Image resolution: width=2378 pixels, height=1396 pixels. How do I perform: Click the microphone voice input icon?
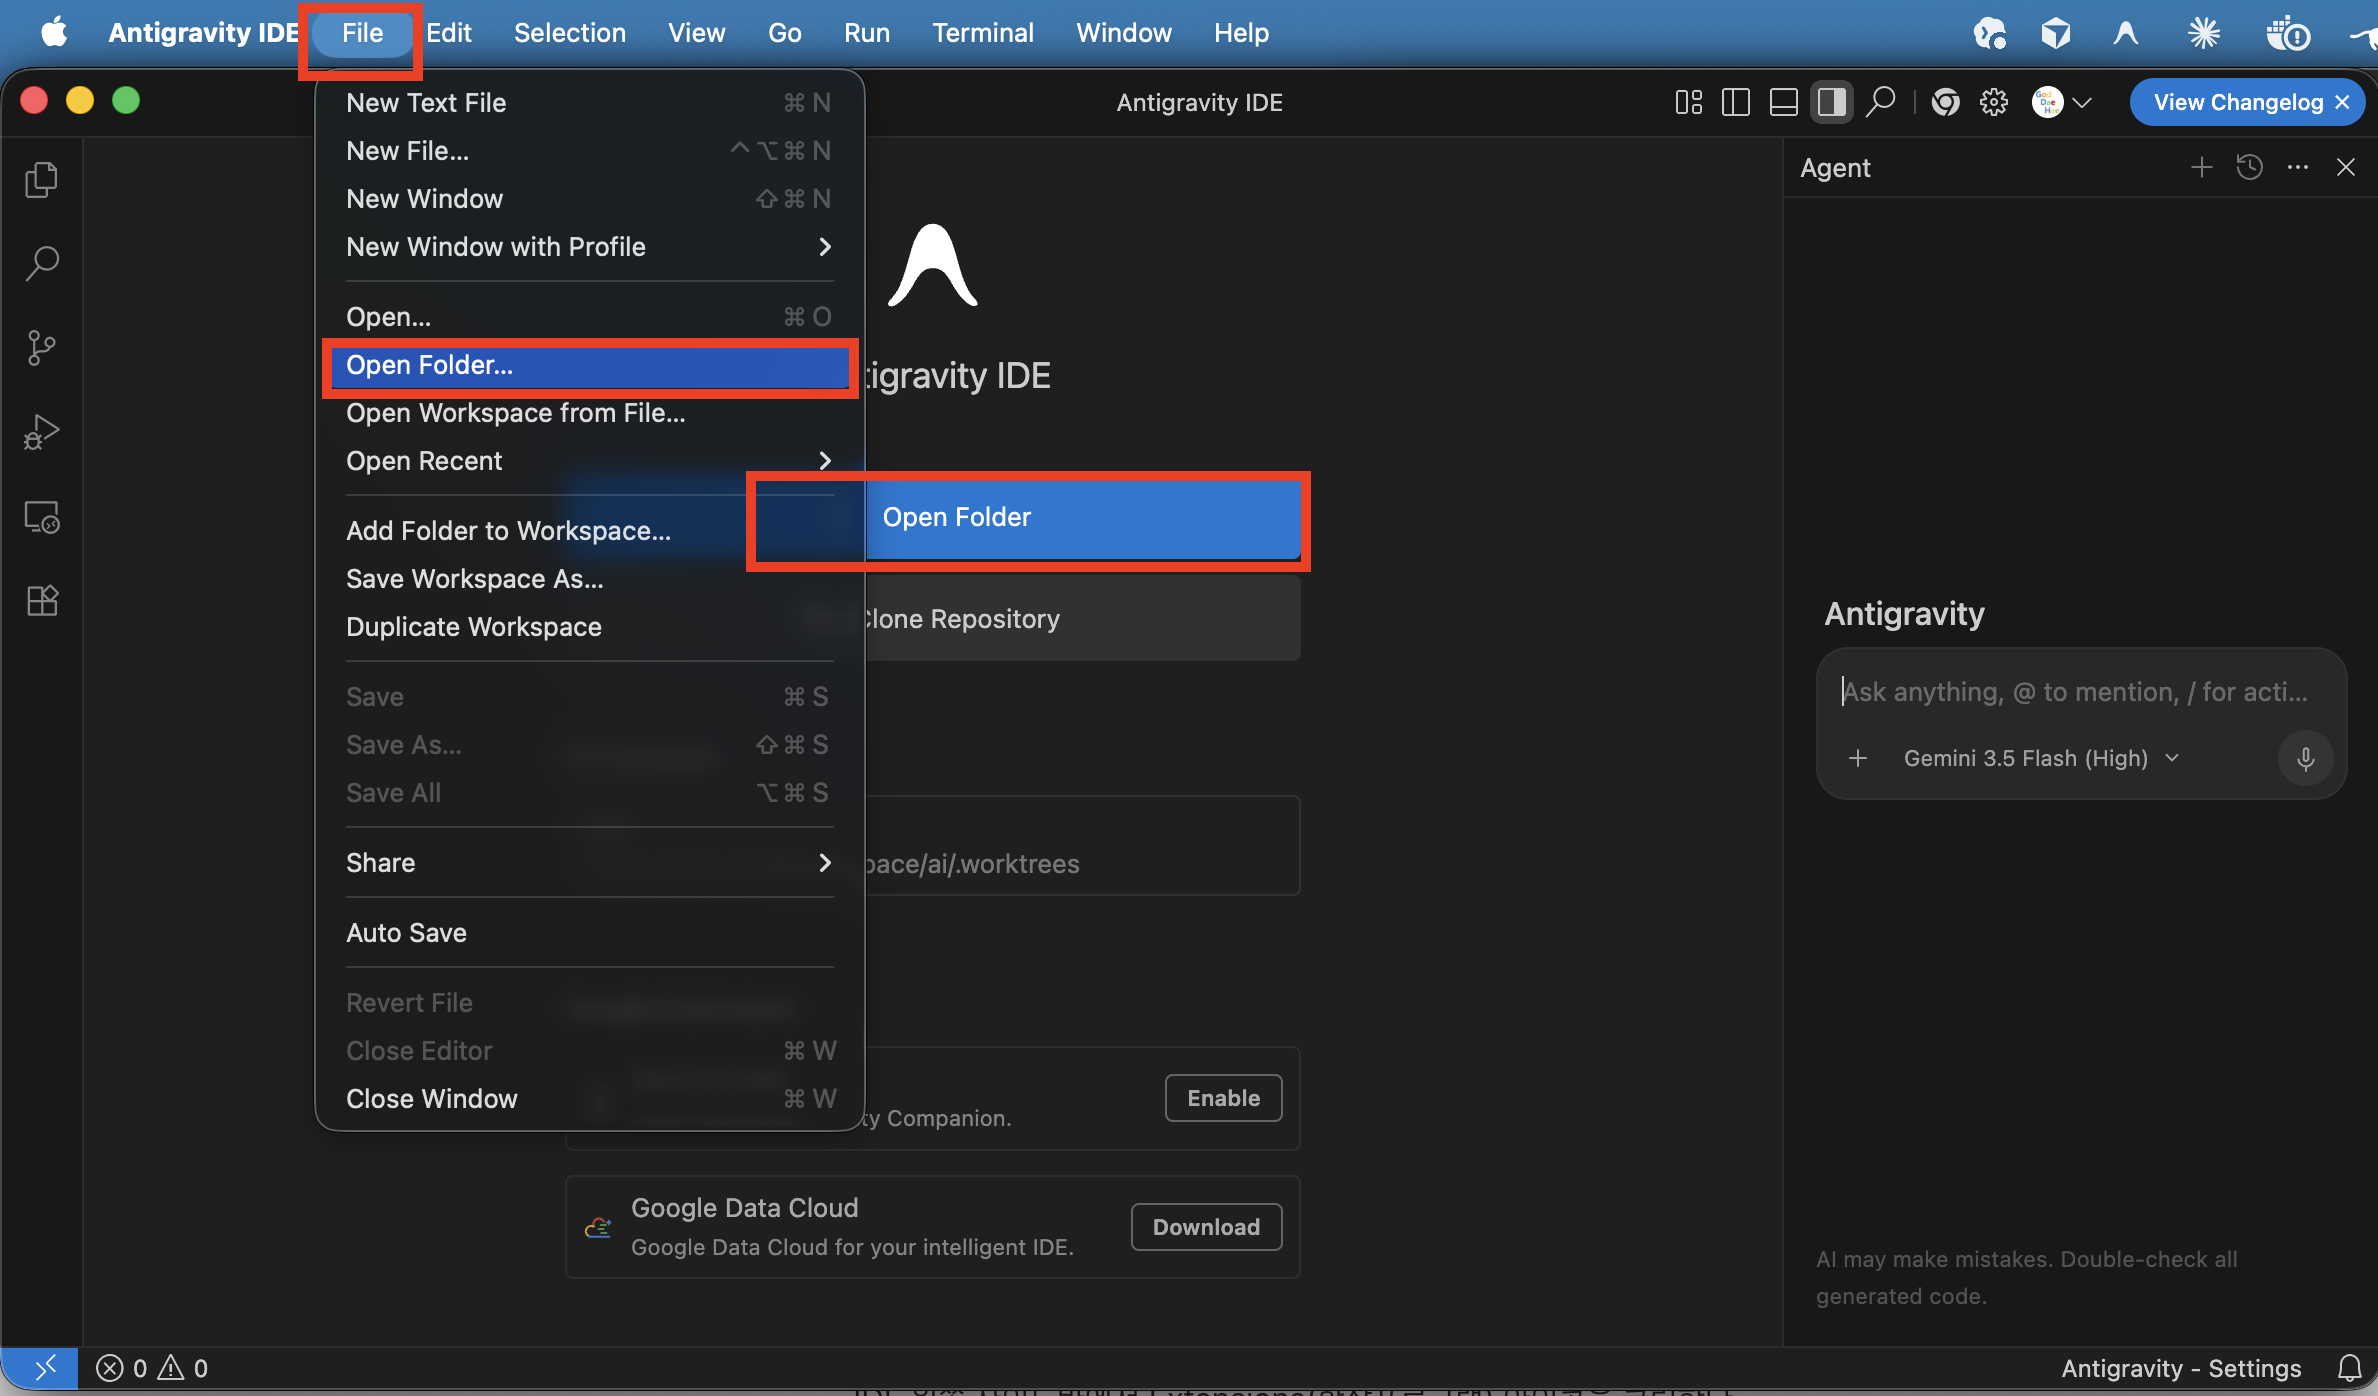pyautogui.click(x=2305, y=758)
